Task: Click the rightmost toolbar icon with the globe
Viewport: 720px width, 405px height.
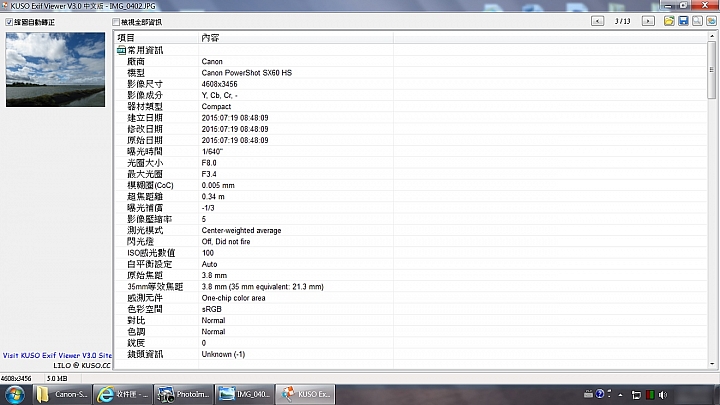Action: 712,21
